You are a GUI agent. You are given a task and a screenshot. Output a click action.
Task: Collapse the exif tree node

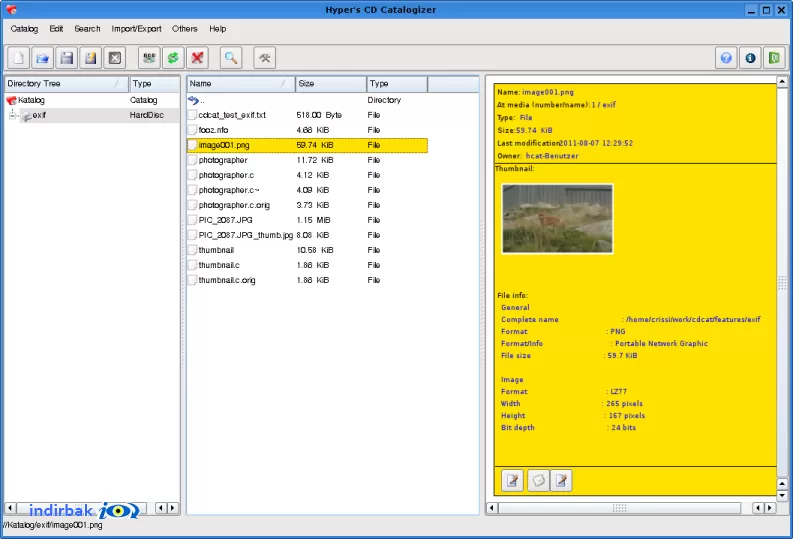[13, 115]
